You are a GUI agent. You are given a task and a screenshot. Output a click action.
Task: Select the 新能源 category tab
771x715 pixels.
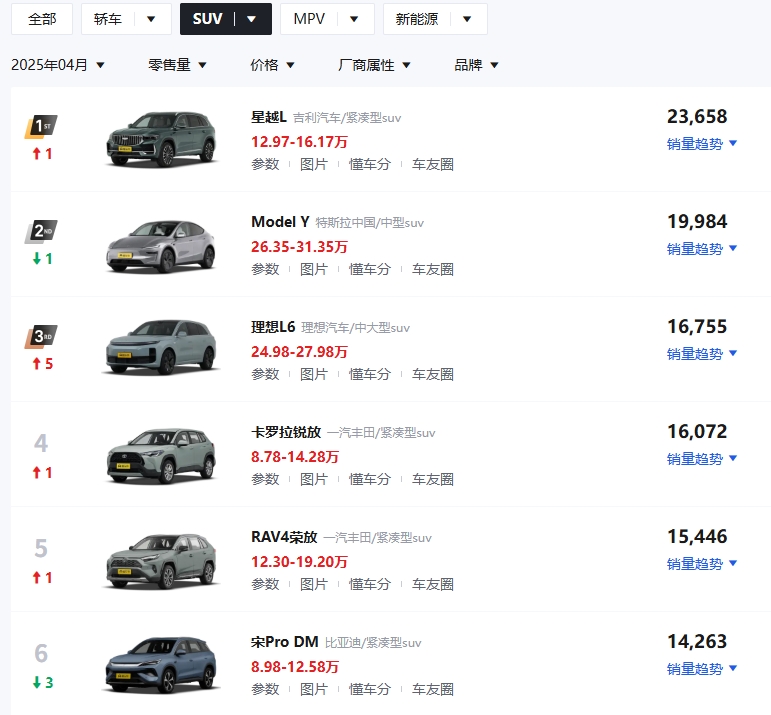point(417,19)
